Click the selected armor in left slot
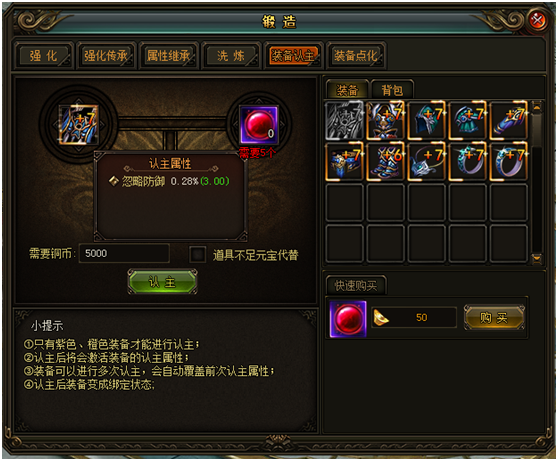Screen dimensions: 558x461 (78, 124)
